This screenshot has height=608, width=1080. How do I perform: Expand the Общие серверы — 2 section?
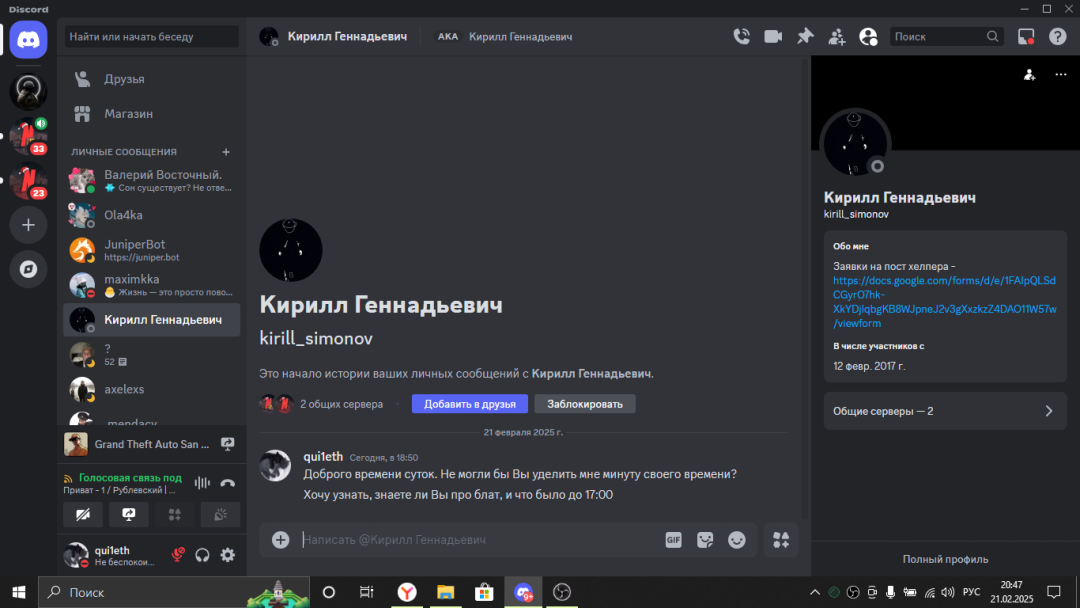pos(945,411)
